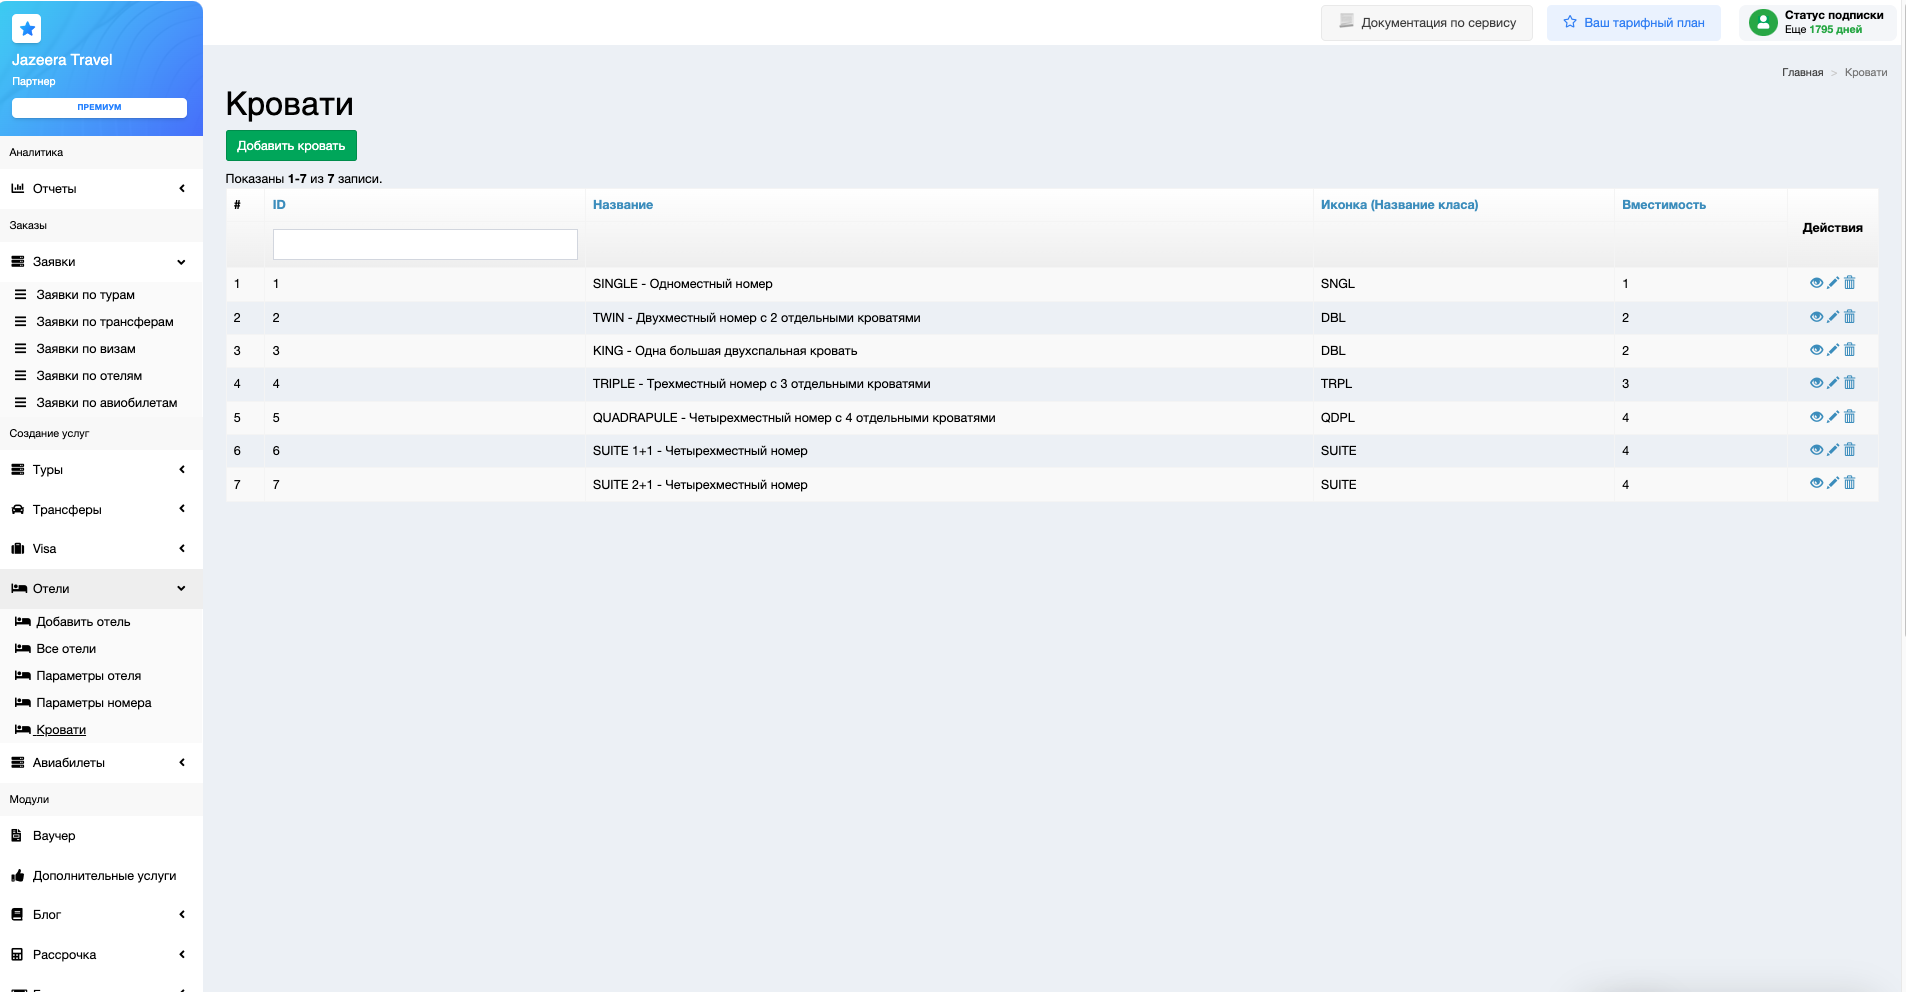View SINGLE bed details with eye icon

[1816, 283]
